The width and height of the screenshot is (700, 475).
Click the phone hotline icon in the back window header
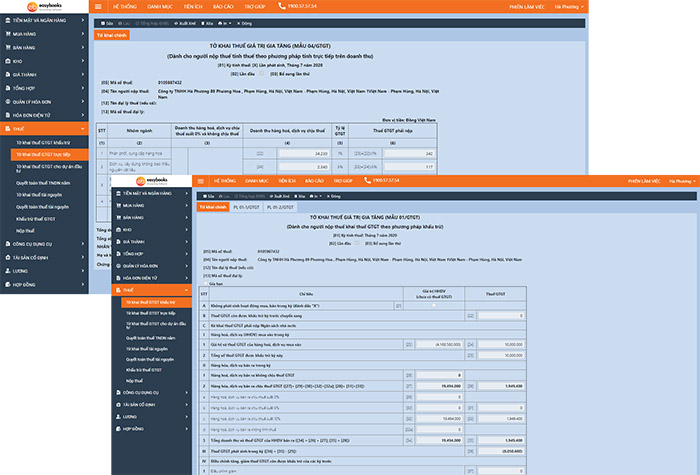click(281, 6)
